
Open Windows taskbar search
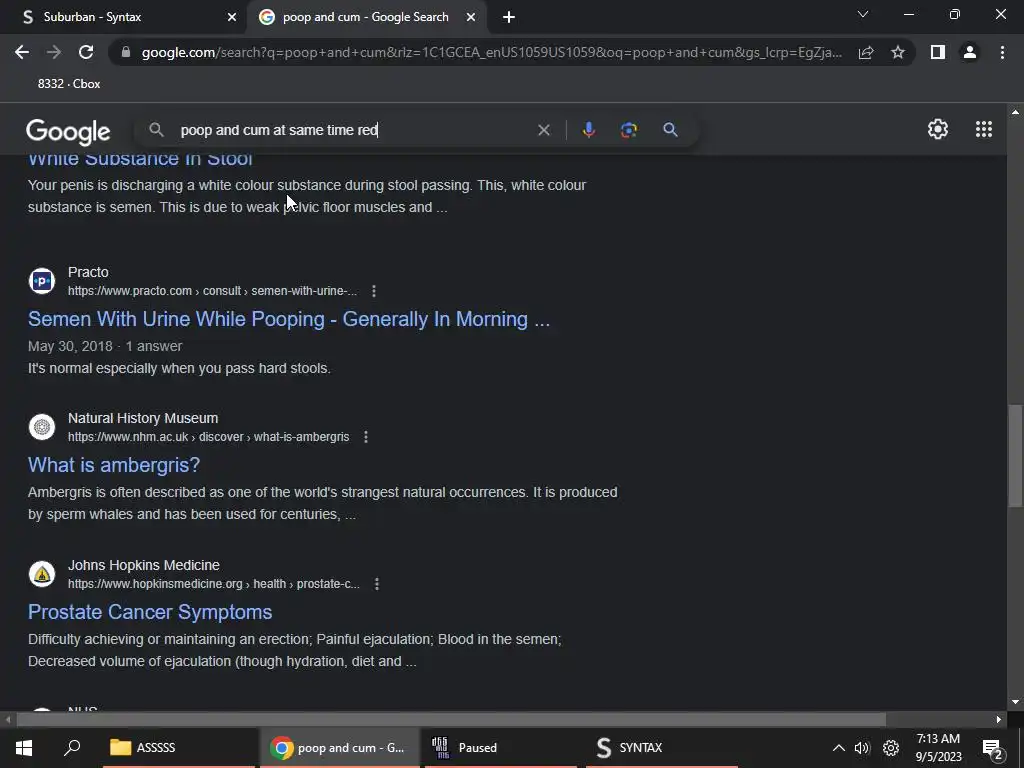pyautogui.click(x=72, y=748)
